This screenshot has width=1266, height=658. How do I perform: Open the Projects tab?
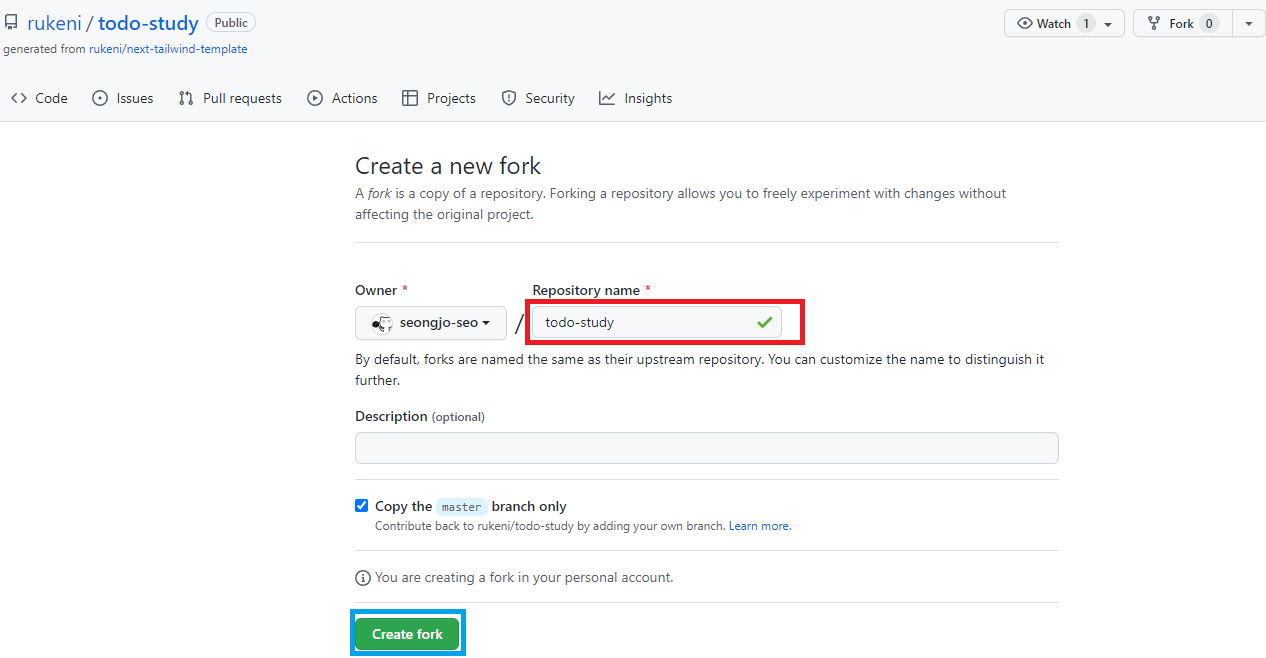point(439,98)
